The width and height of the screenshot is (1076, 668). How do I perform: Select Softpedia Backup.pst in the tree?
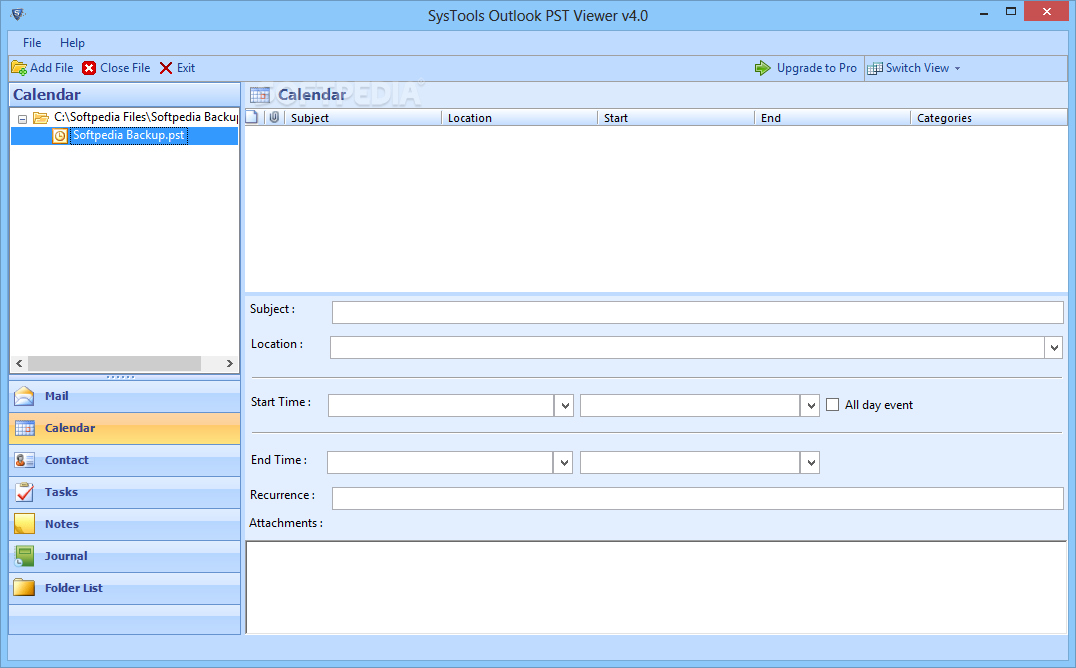(129, 135)
